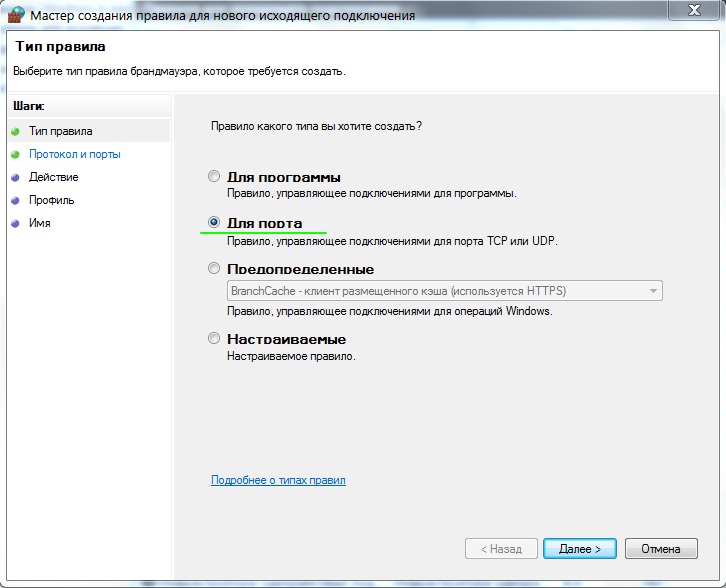This screenshot has width=726, height=588.
Task: Click the "Отмена" button
Action: (661, 549)
